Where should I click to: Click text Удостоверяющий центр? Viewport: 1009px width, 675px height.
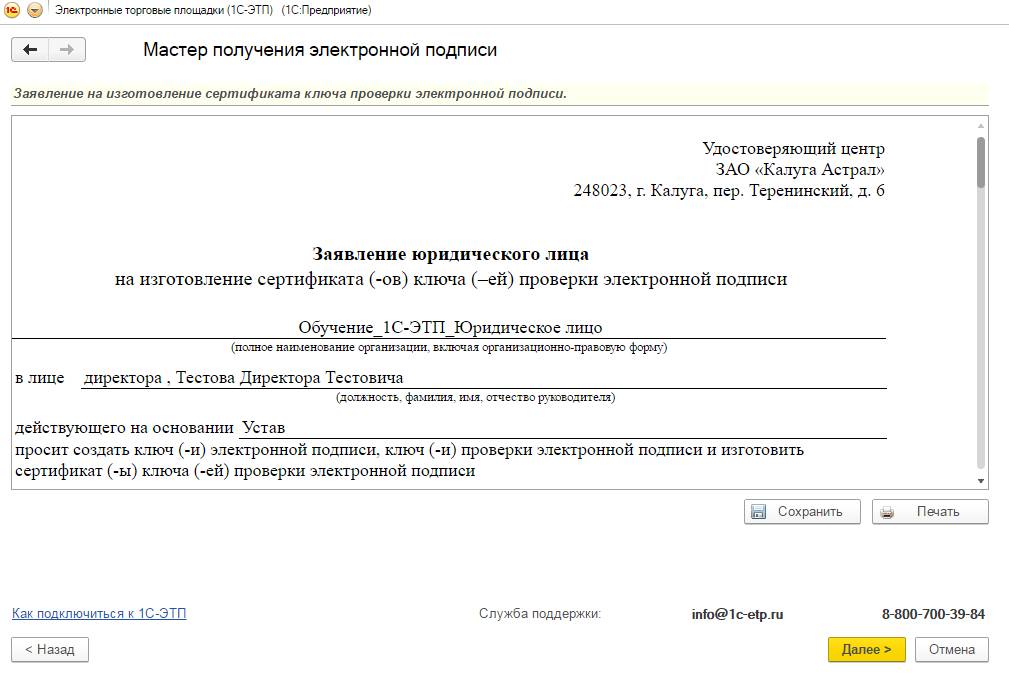(x=793, y=149)
